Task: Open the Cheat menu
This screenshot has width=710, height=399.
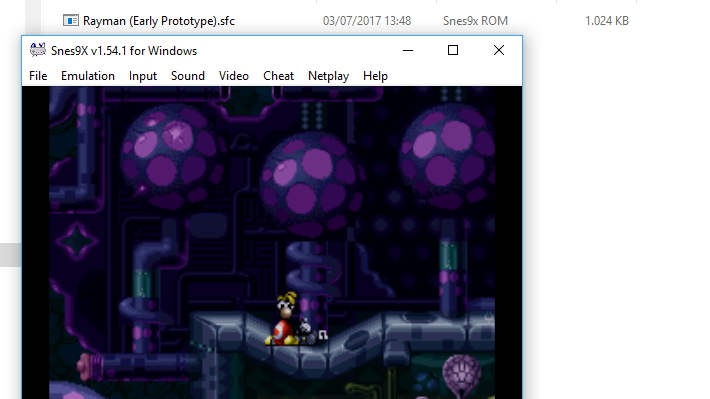Action: pyautogui.click(x=278, y=76)
